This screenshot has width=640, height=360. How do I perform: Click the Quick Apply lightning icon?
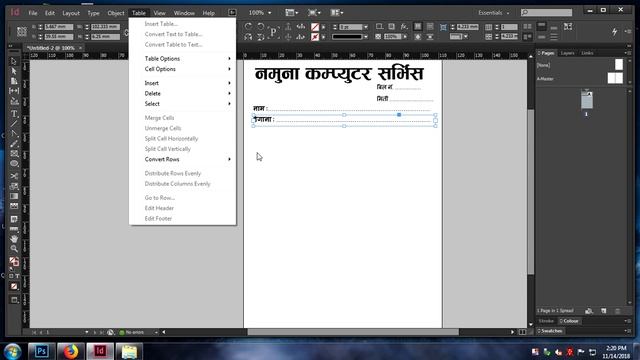click(x=614, y=31)
